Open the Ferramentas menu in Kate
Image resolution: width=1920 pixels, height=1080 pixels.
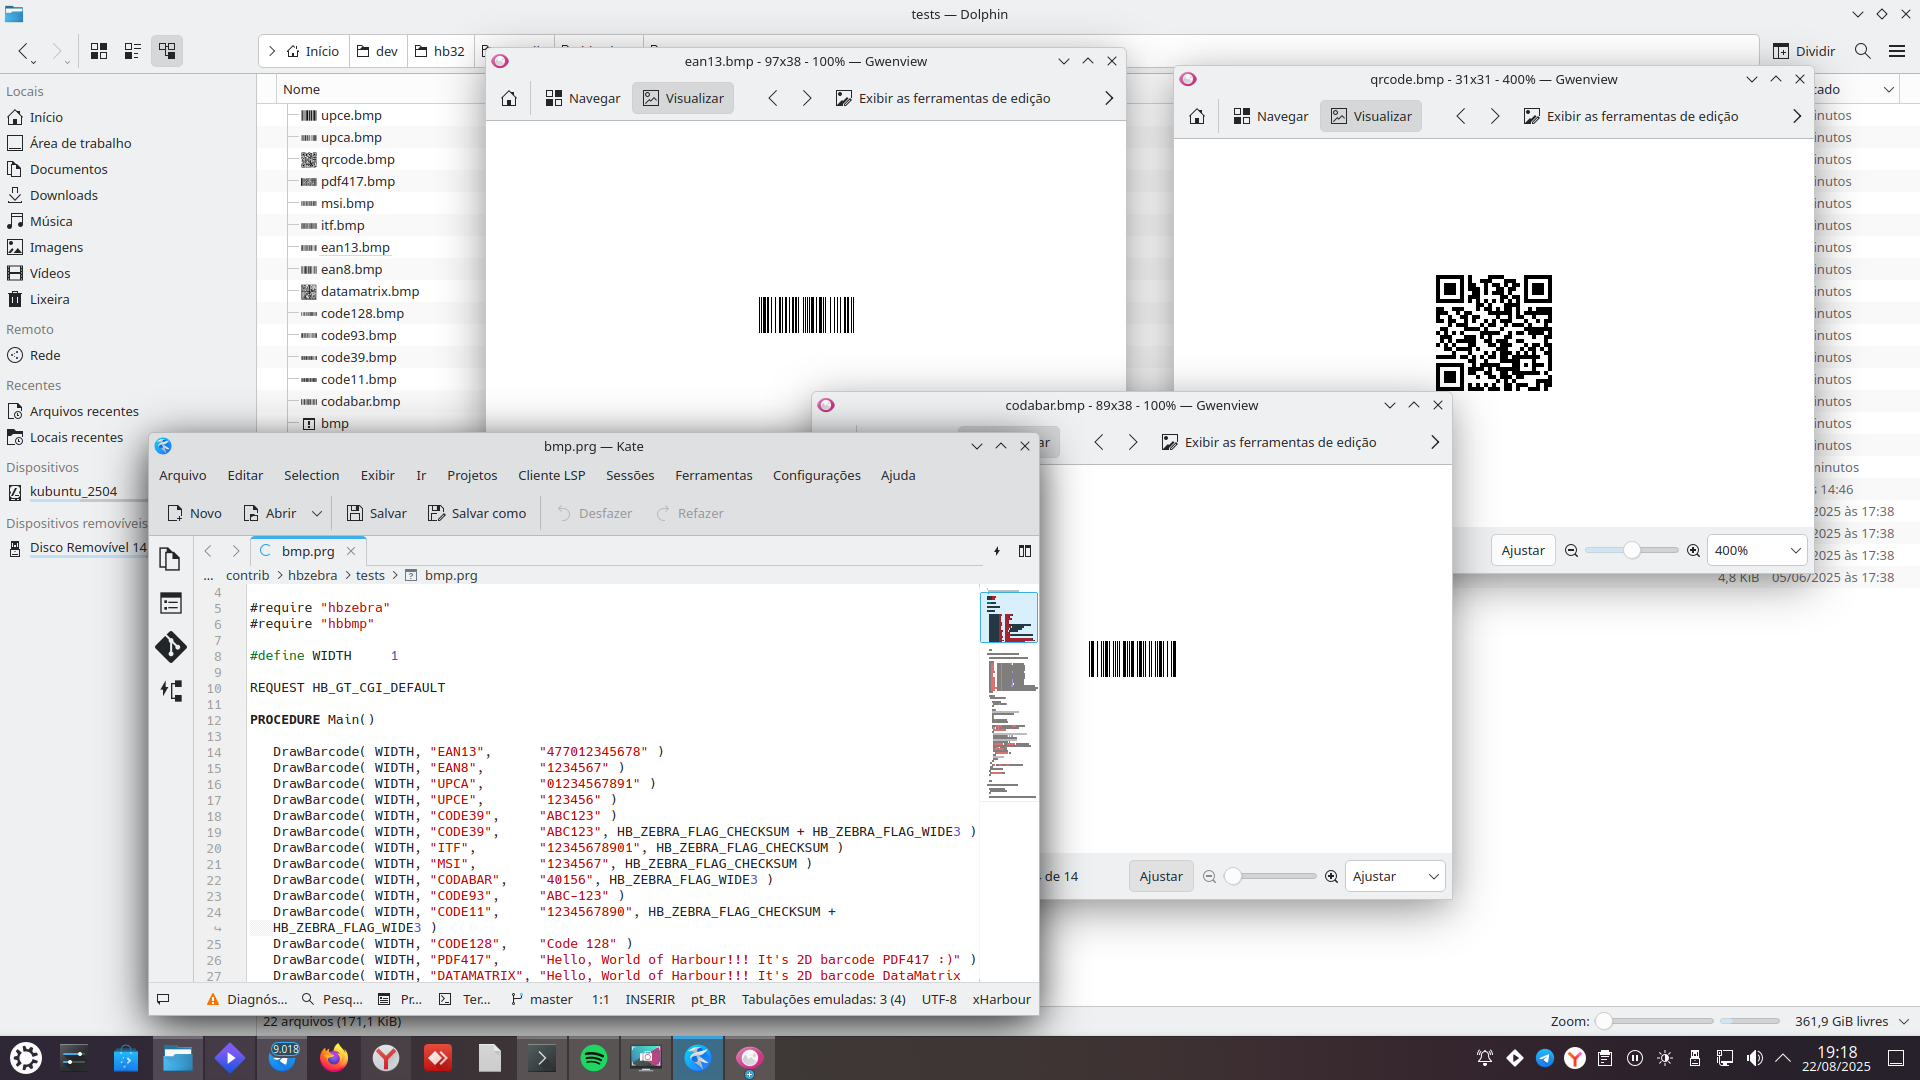point(713,475)
